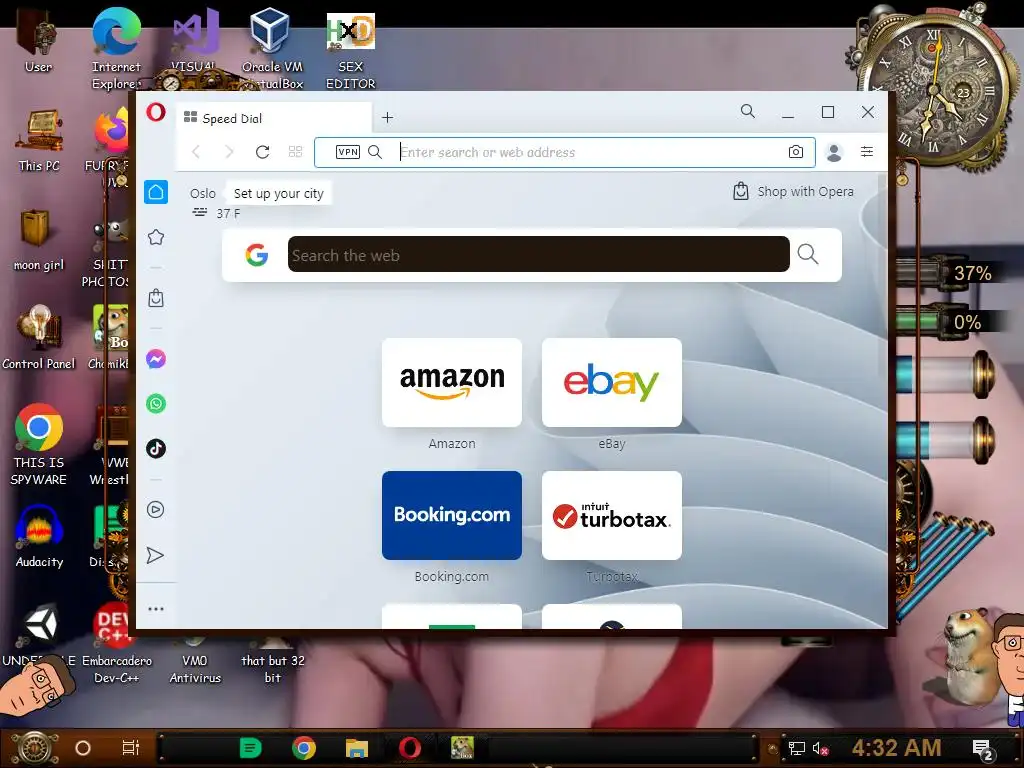The width and height of the screenshot is (1024, 768).
Task: Click the Oslo weather city label
Action: [202, 193]
